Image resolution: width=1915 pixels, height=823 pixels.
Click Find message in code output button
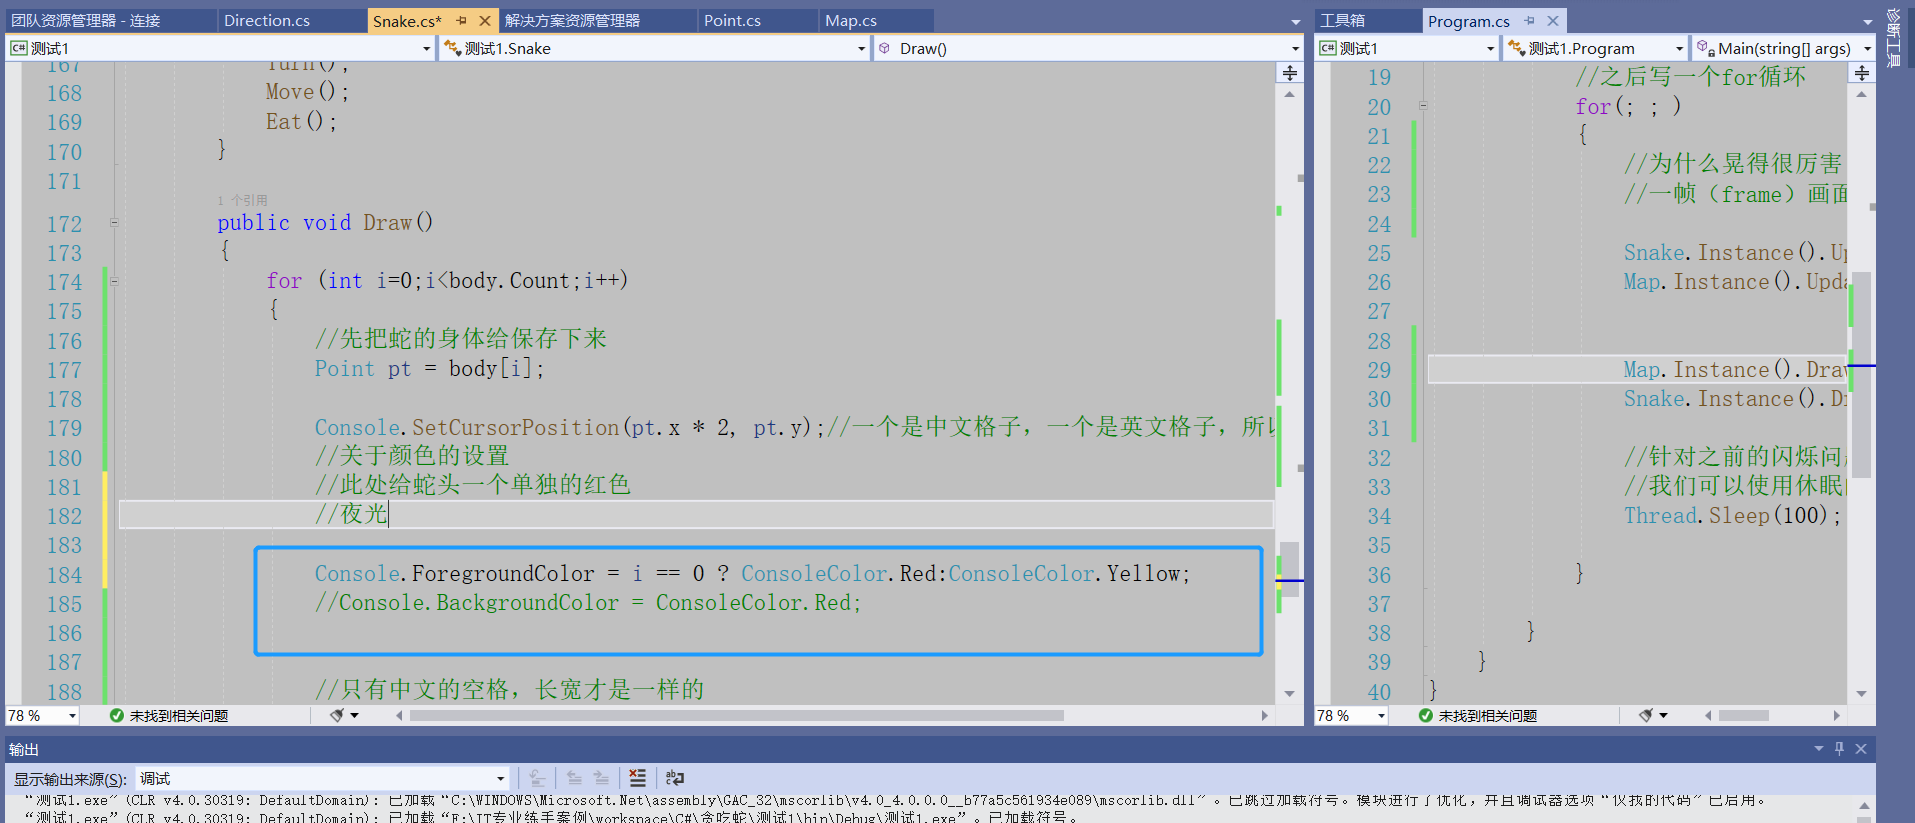pyautogui.click(x=537, y=778)
